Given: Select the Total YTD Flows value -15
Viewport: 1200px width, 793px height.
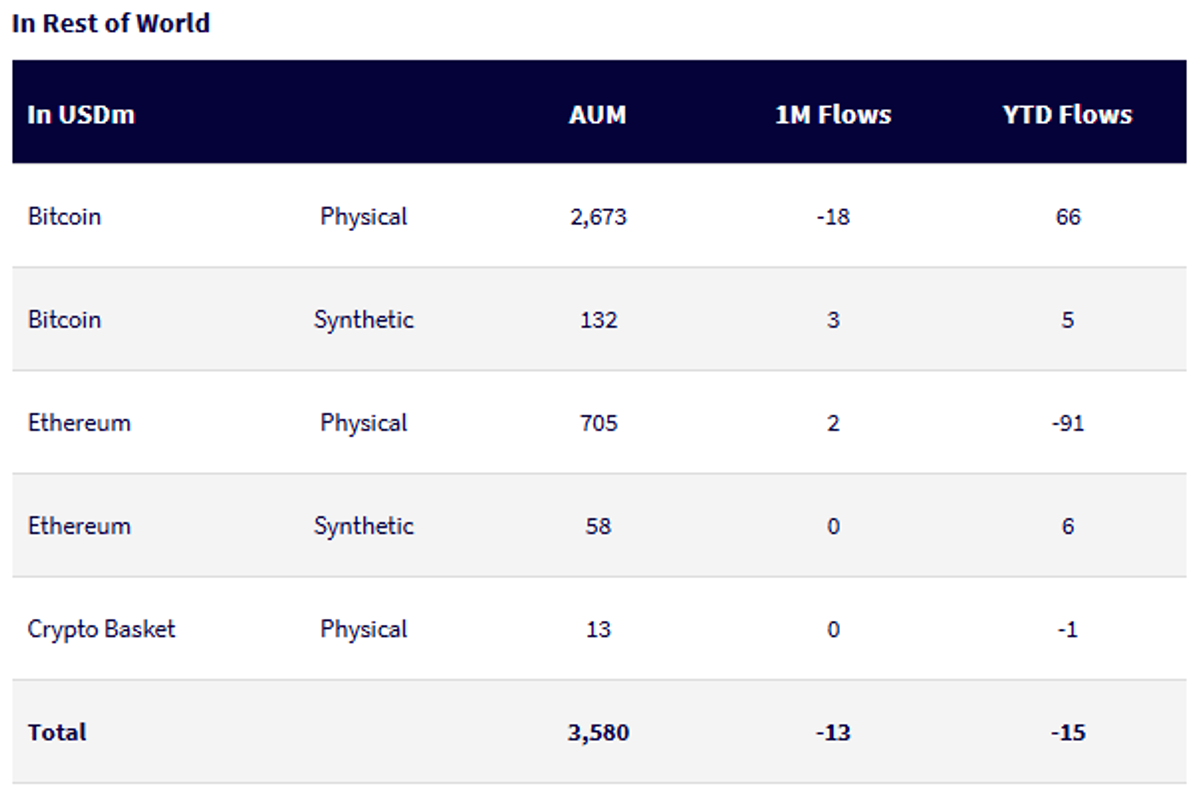Looking at the screenshot, I should pyautogui.click(x=1068, y=733).
